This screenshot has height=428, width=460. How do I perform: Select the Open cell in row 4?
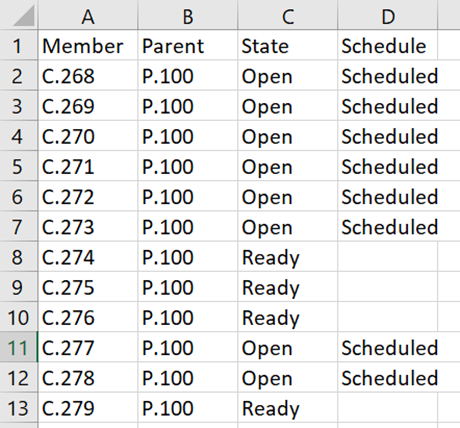[288, 136]
